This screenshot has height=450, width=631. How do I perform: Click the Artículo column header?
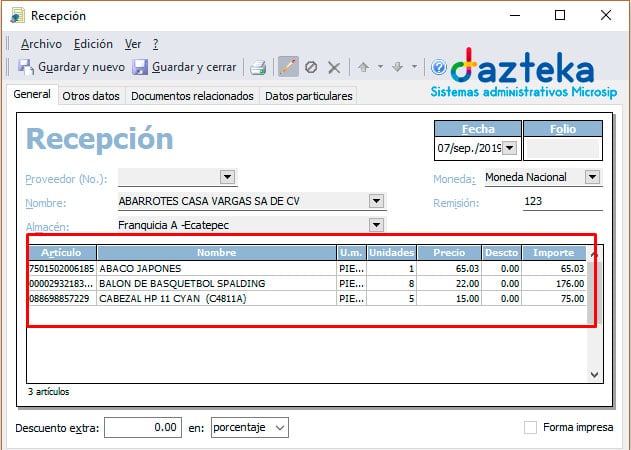[62, 253]
